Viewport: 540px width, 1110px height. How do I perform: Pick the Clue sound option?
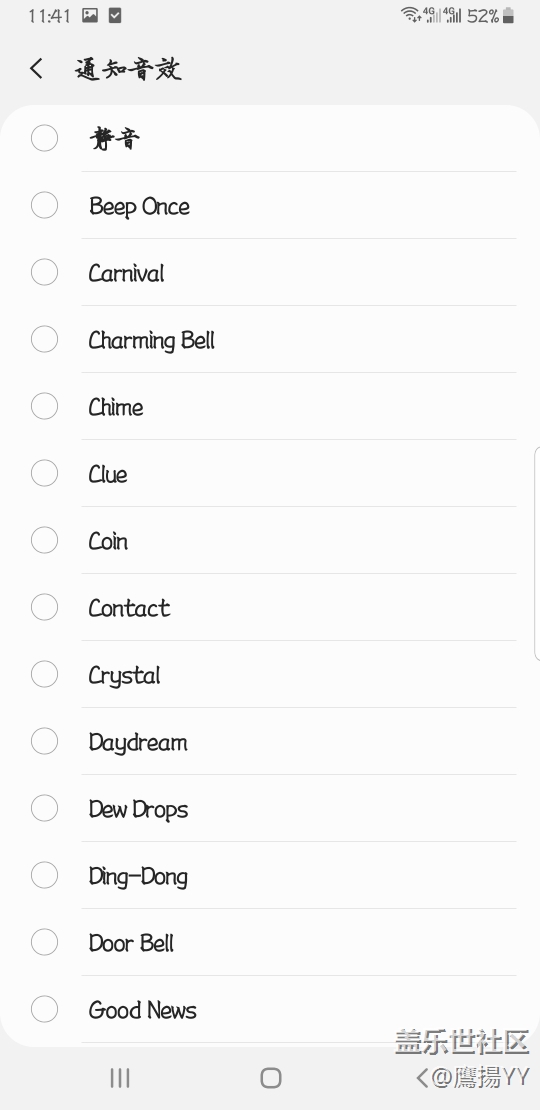tap(270, 473)
